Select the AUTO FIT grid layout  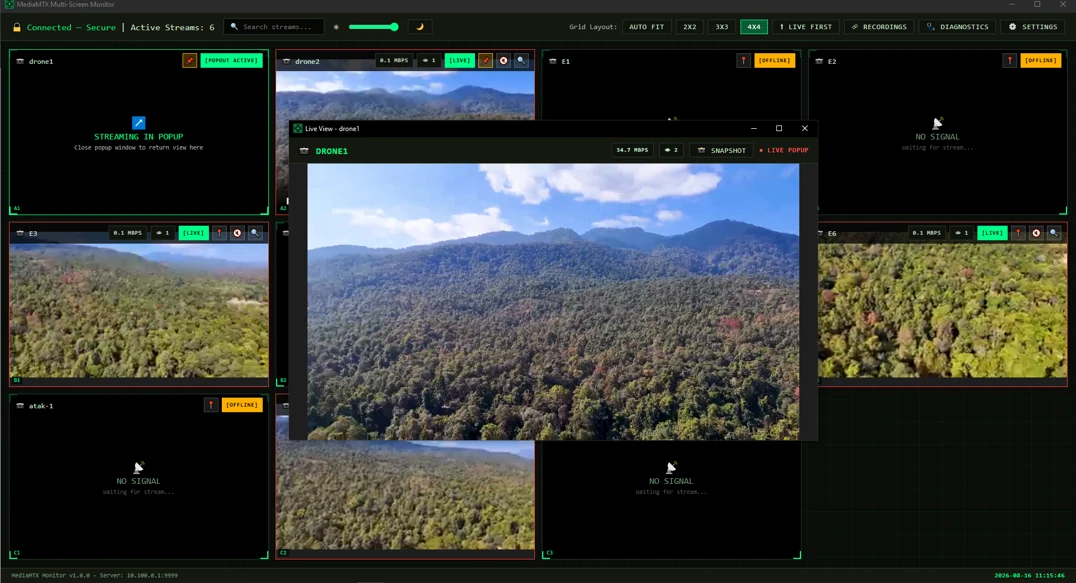coord(646,27)
